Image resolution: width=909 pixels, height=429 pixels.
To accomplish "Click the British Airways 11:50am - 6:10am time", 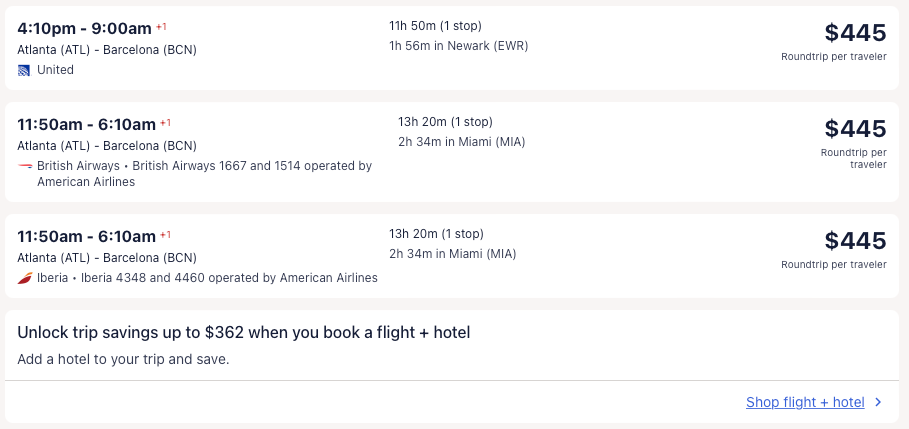I will point(86,124).
